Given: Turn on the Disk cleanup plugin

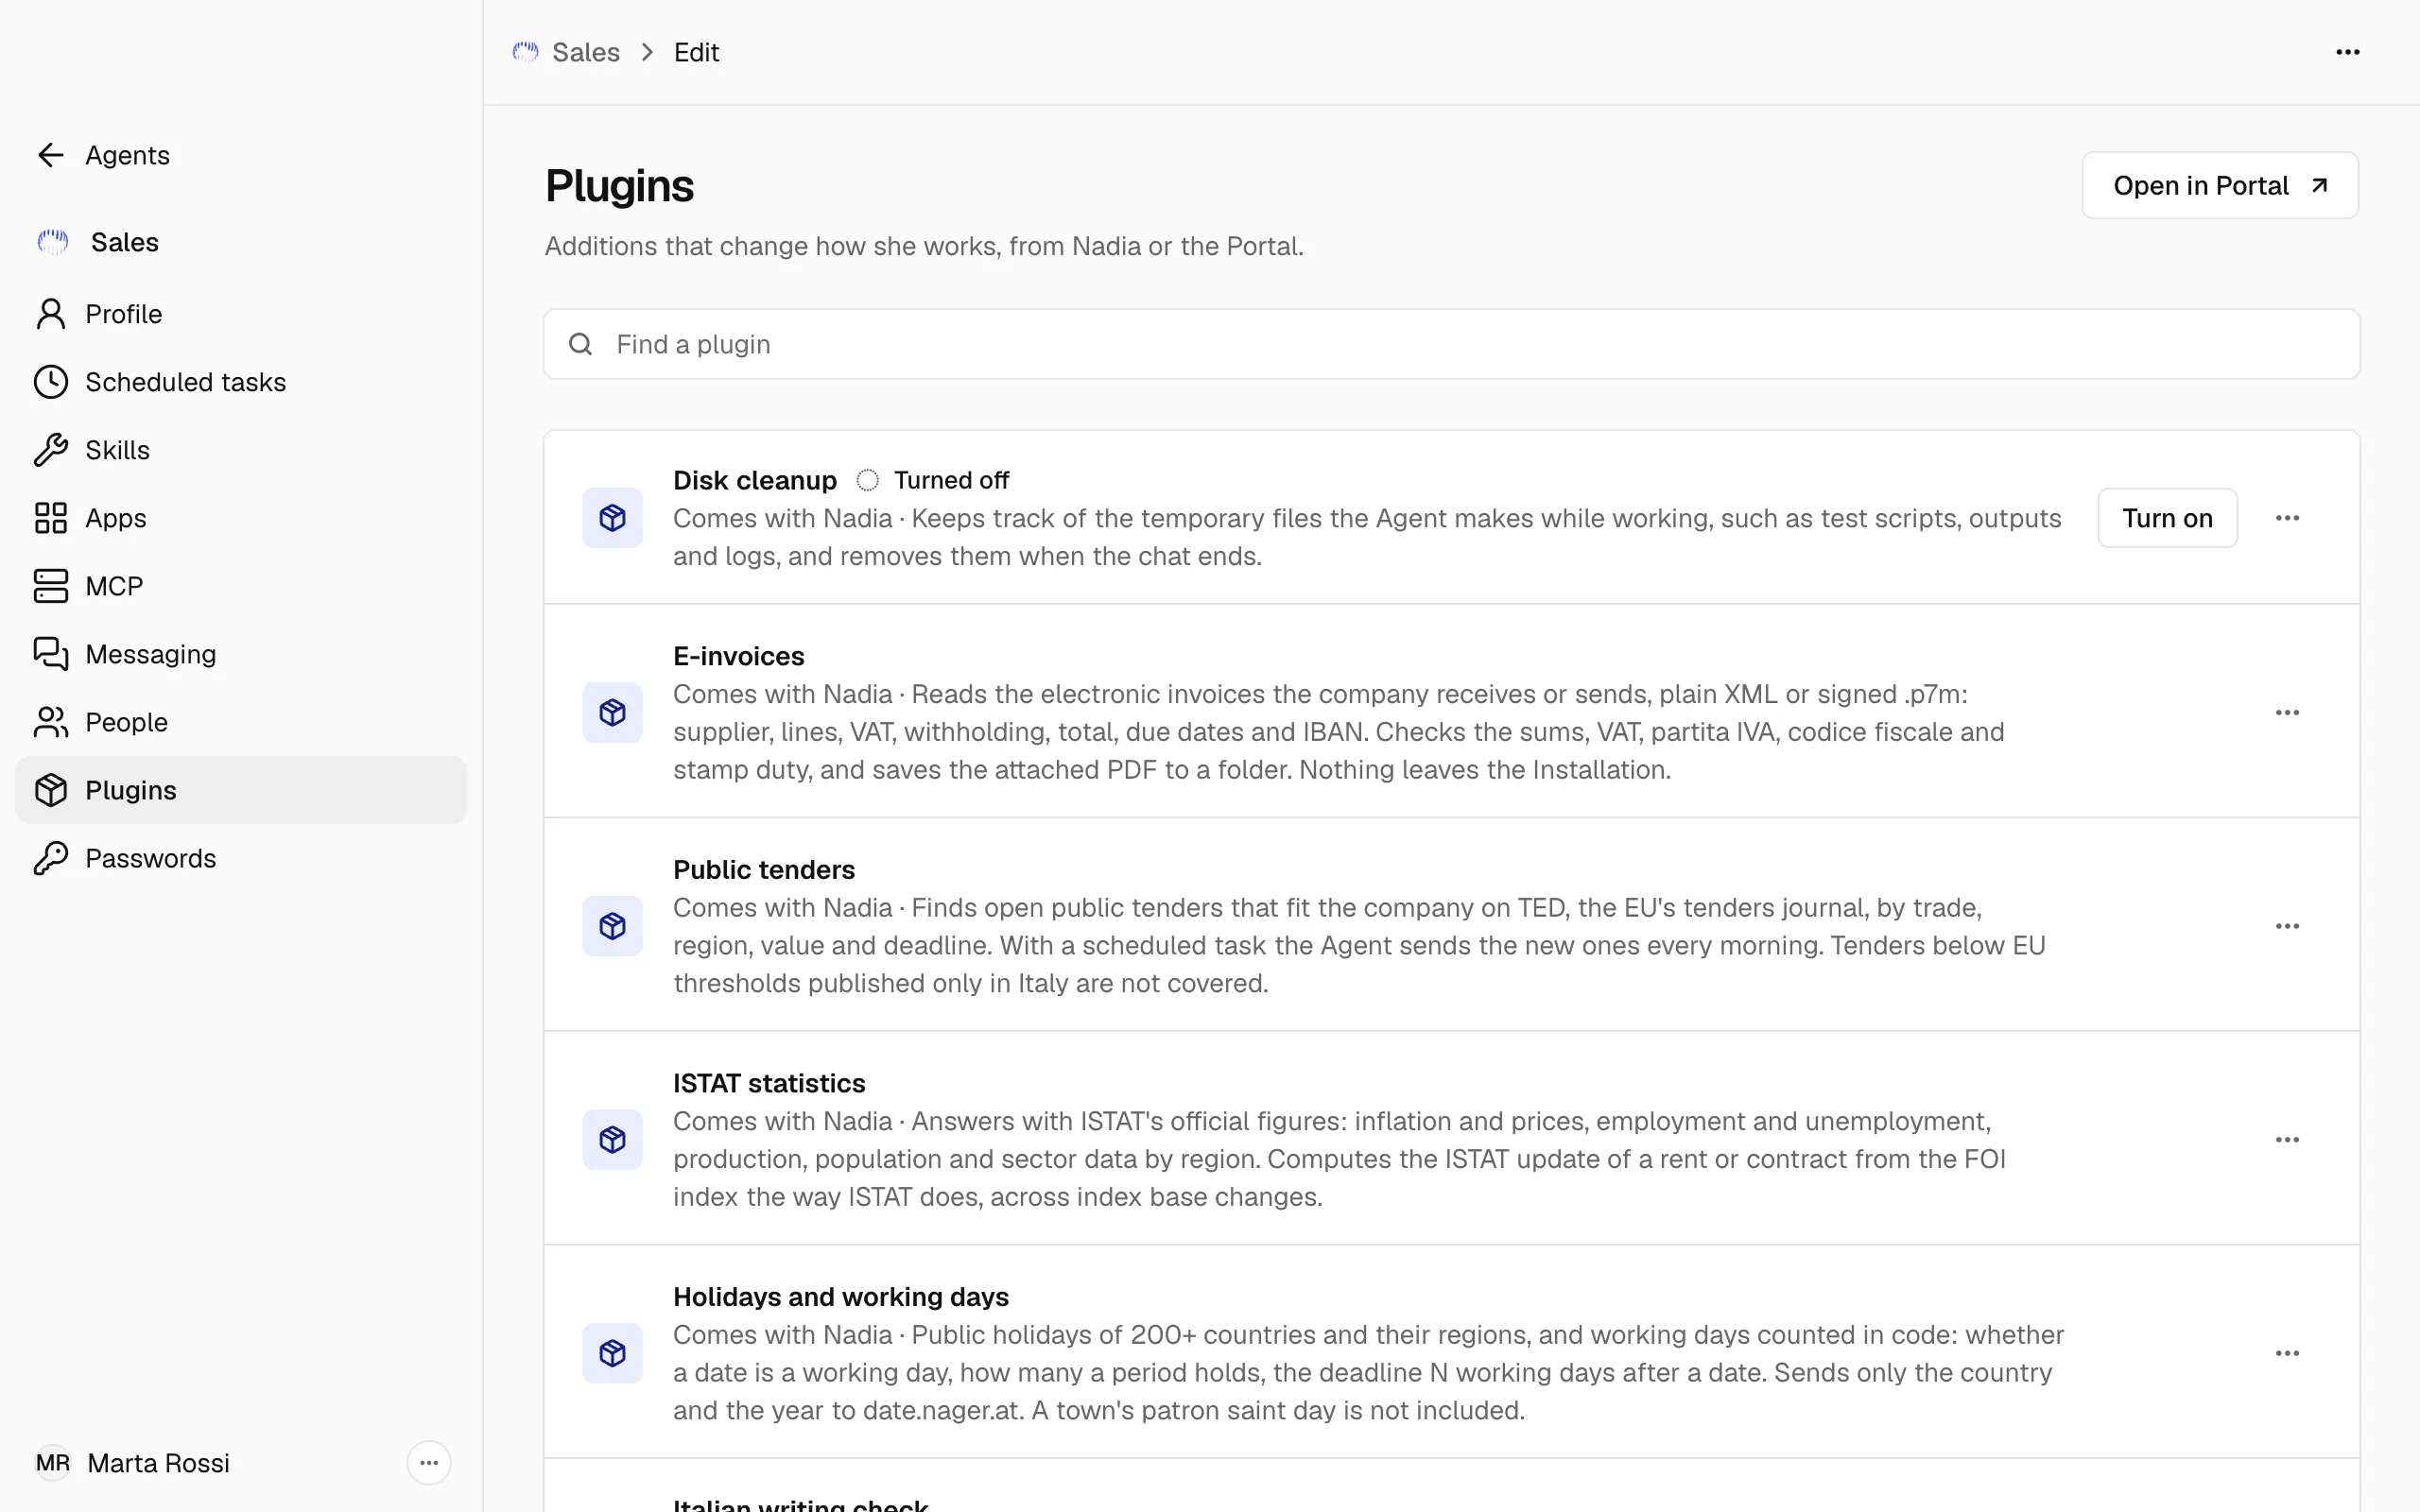Looking at the screenshot, I should (x=2167, y=518).
